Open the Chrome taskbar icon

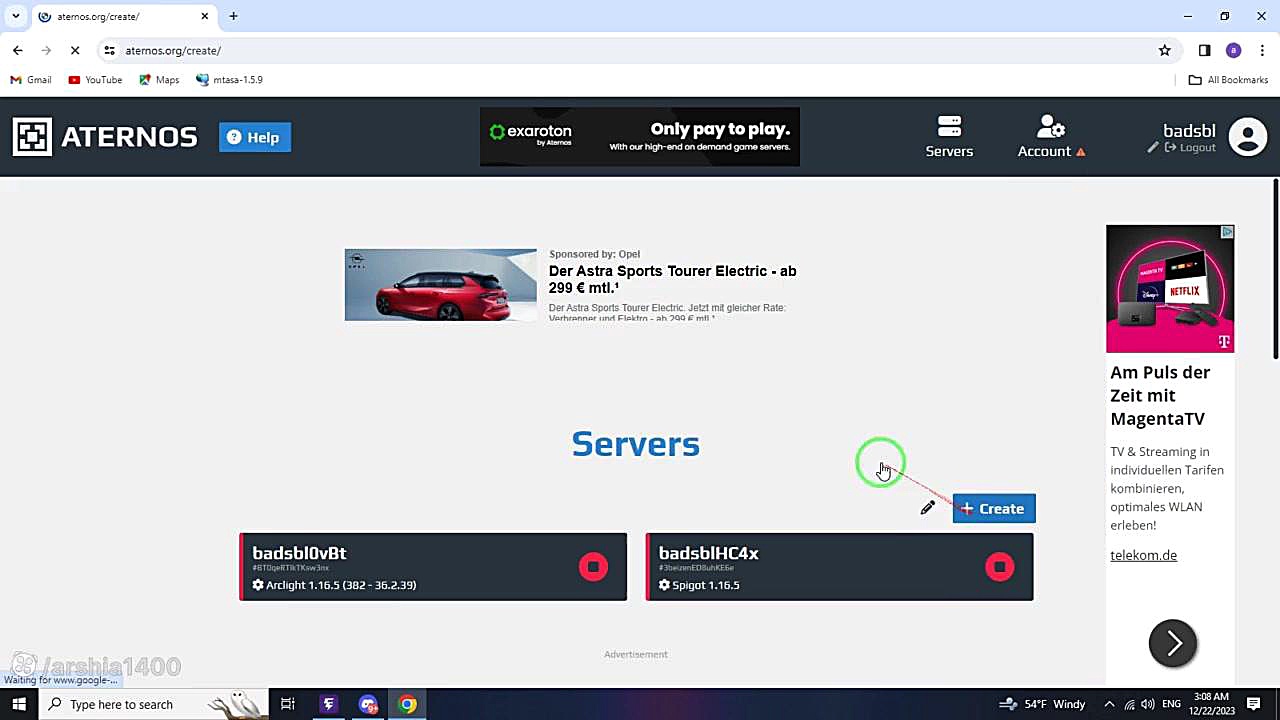pos(407,704)
